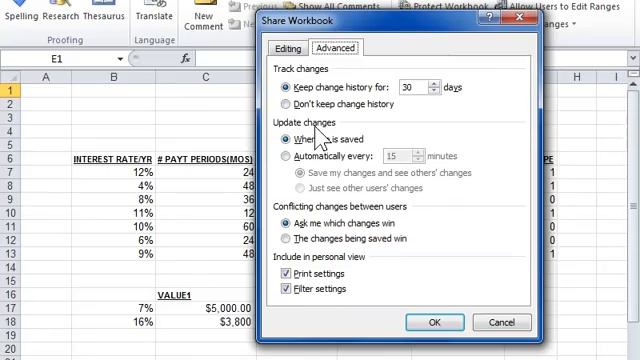
Task: Click the help question mark in Share Workbook
Action: tap(489, 17)
